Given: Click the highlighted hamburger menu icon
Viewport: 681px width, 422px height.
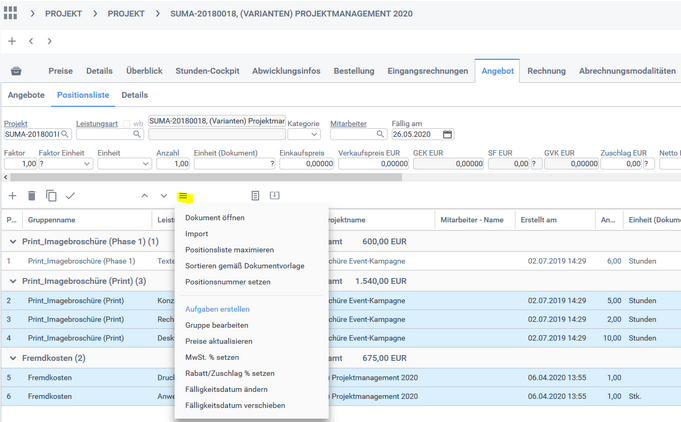Looking at the screenshot, I should pos(183,196).
